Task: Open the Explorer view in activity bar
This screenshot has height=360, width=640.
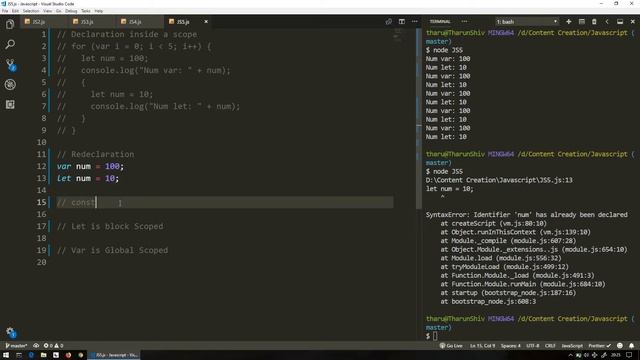Action: (10, 24)
